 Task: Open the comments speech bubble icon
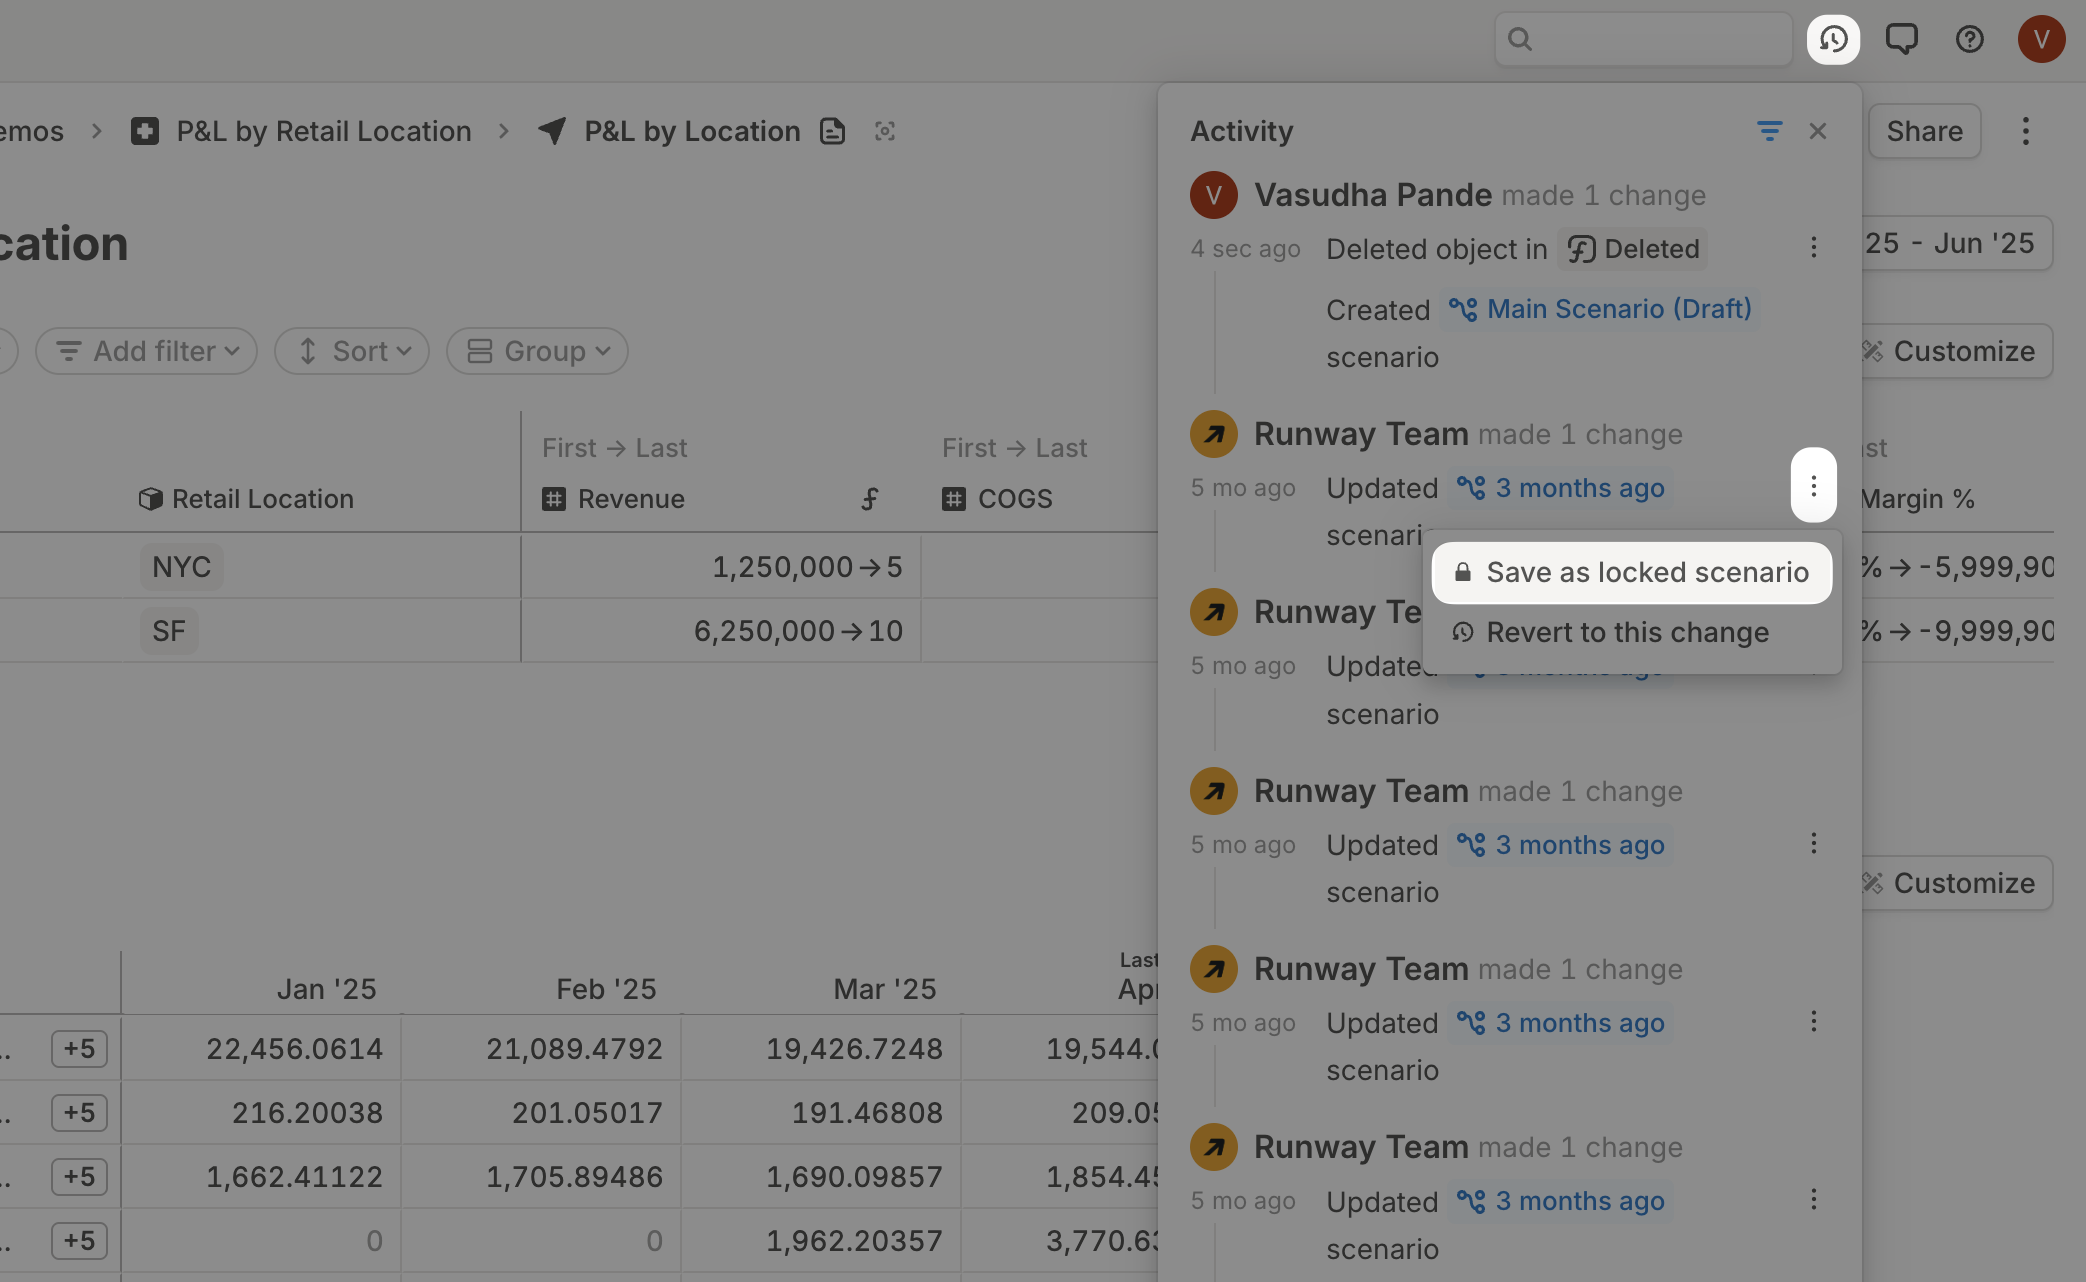tap(1901, 40)
